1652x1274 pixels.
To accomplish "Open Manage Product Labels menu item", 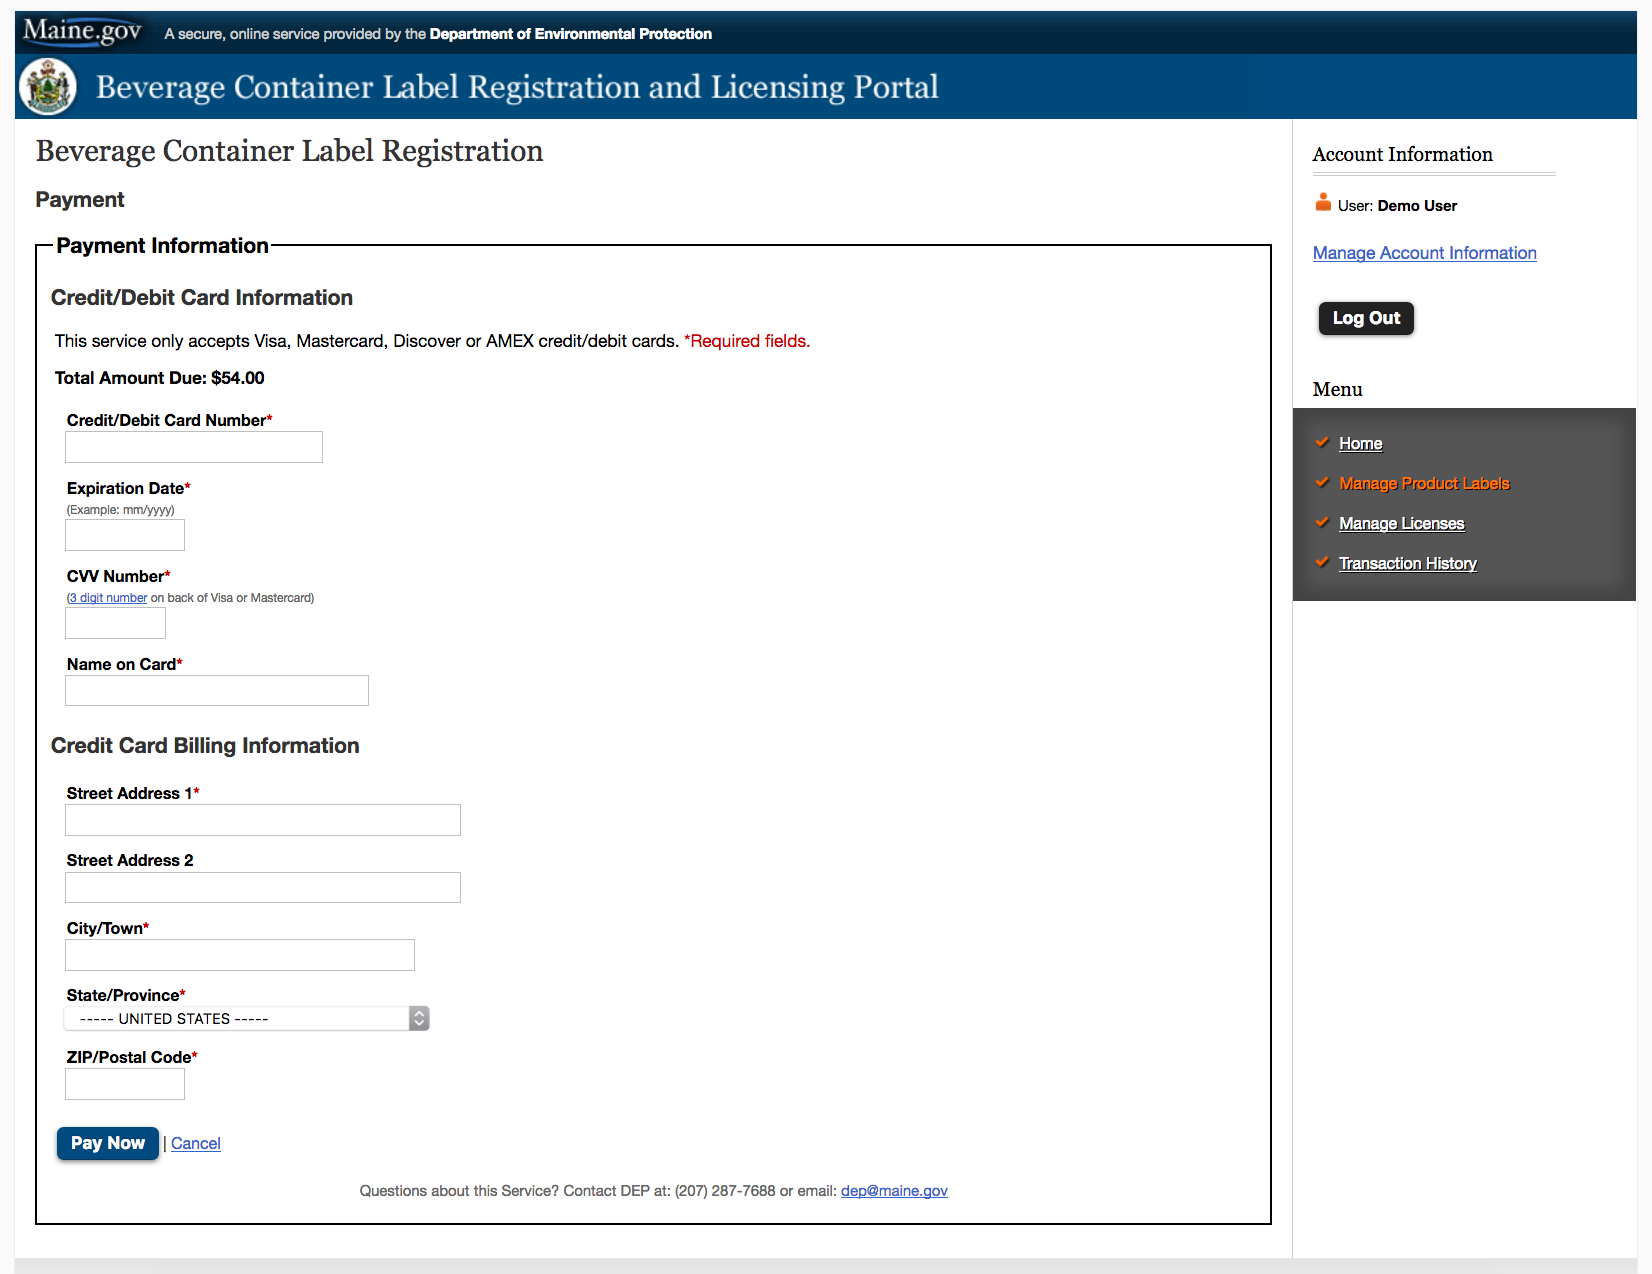I will tap(1424, 483).
